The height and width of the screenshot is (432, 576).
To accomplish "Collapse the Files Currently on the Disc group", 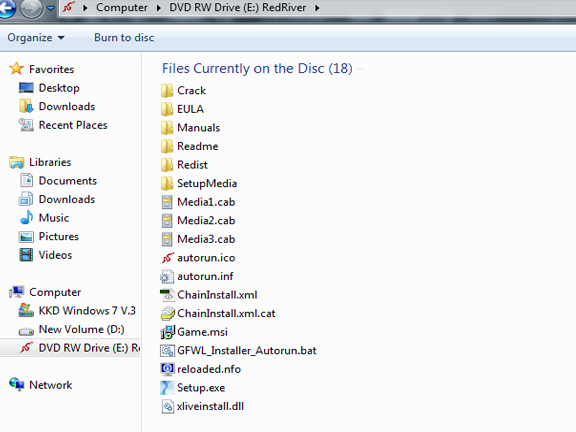I will [257, 68].
